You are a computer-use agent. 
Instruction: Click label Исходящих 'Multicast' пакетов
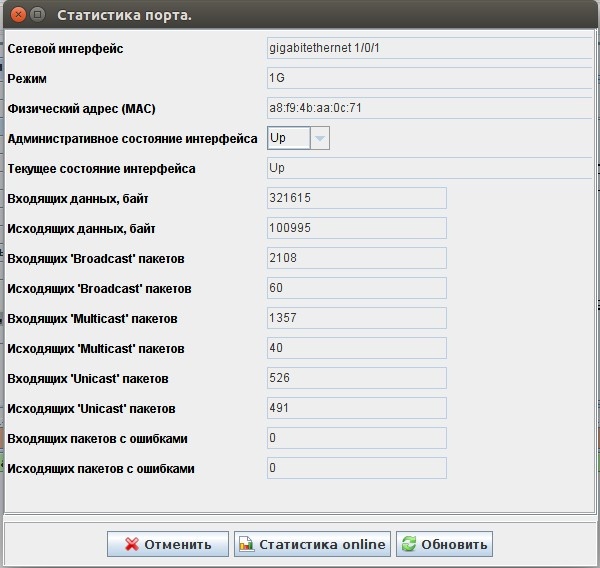(x=96, y=349)
